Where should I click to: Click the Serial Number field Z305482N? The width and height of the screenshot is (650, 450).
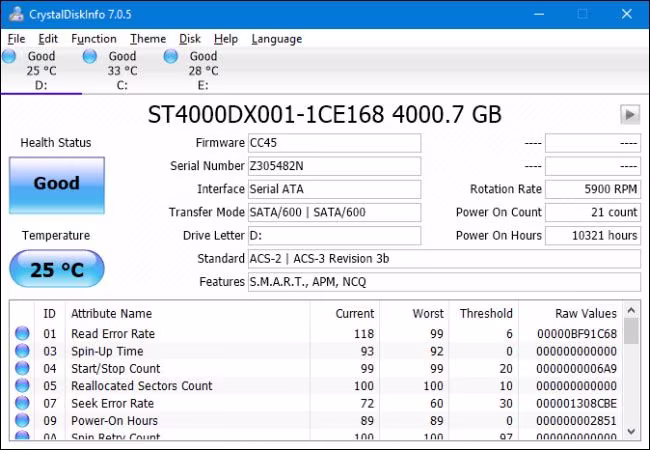(x=335, y=166)
